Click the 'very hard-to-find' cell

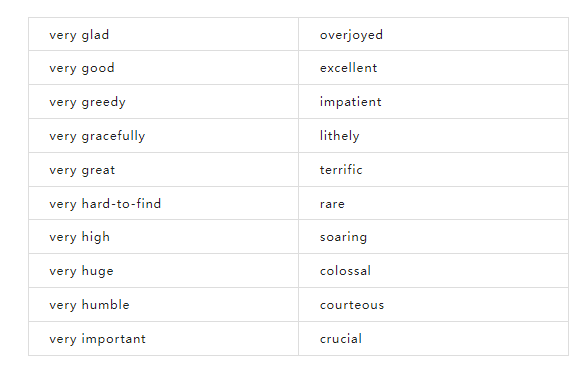click(163, 203)
